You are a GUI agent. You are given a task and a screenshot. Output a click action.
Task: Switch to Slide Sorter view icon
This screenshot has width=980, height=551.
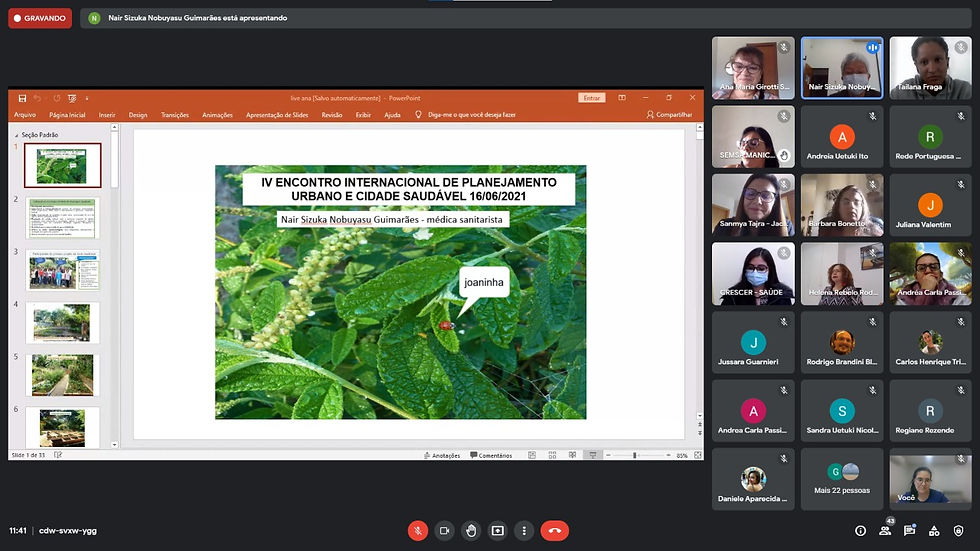pos(552,455)
